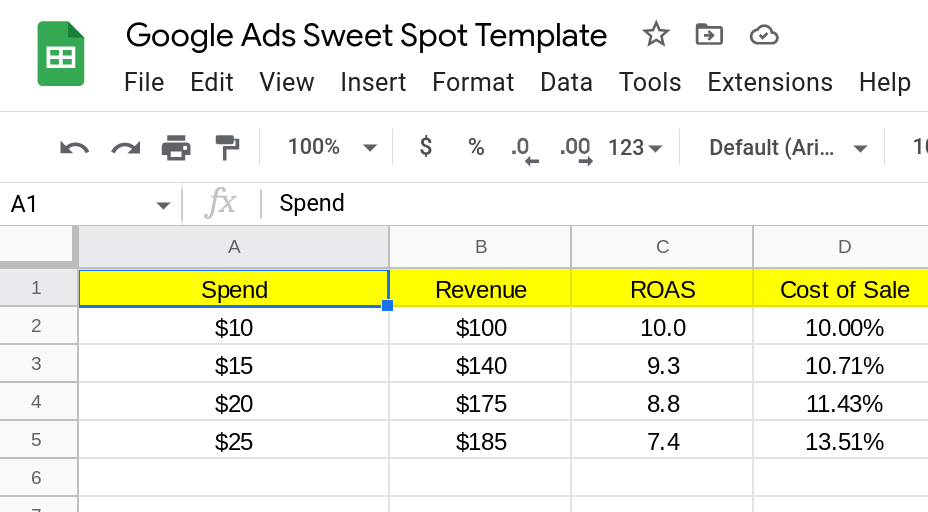Open the Help menu
Image resolution: width=928 pixels, height=512 pixels.
[x=885, y=82]
